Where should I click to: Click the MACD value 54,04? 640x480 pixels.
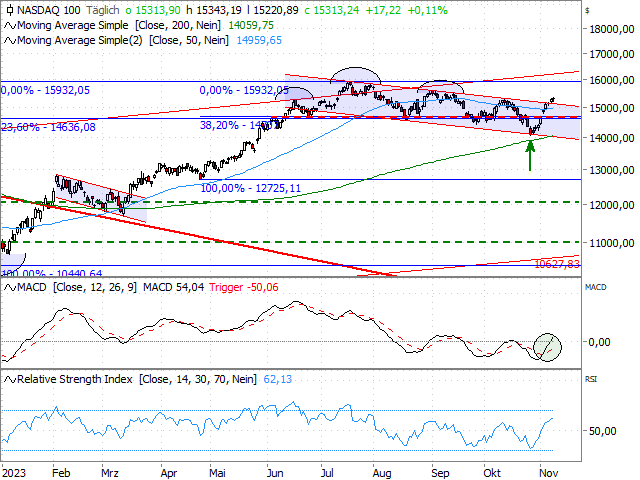(x=173, y=287)
